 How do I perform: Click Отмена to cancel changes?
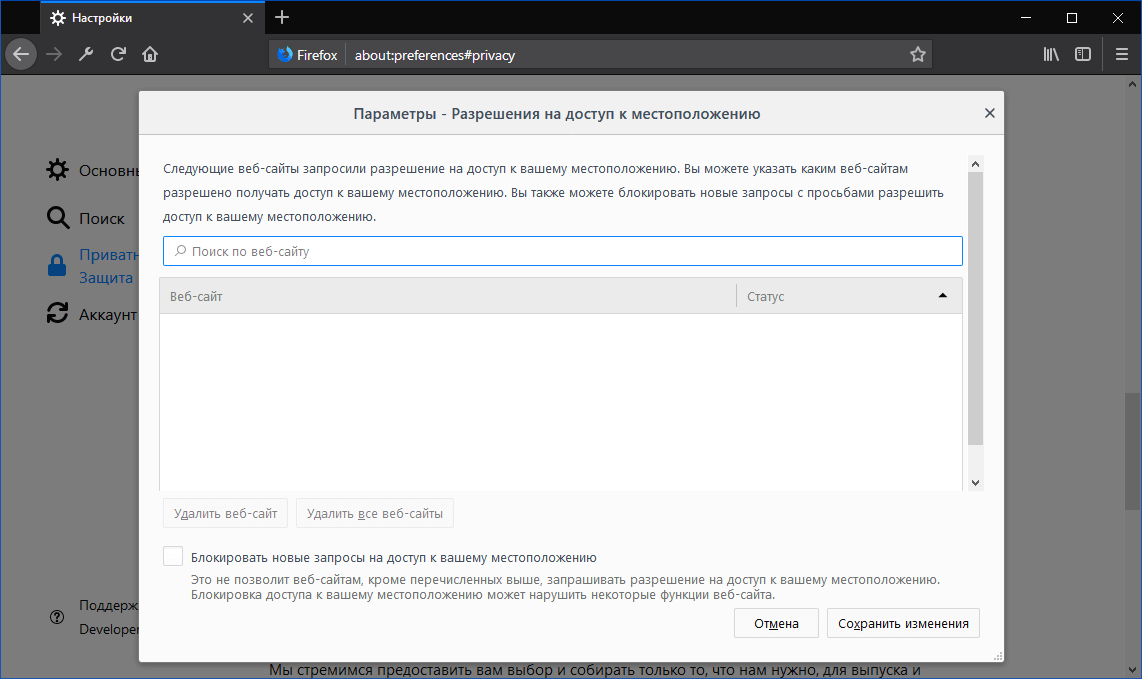tap(776, 622)
